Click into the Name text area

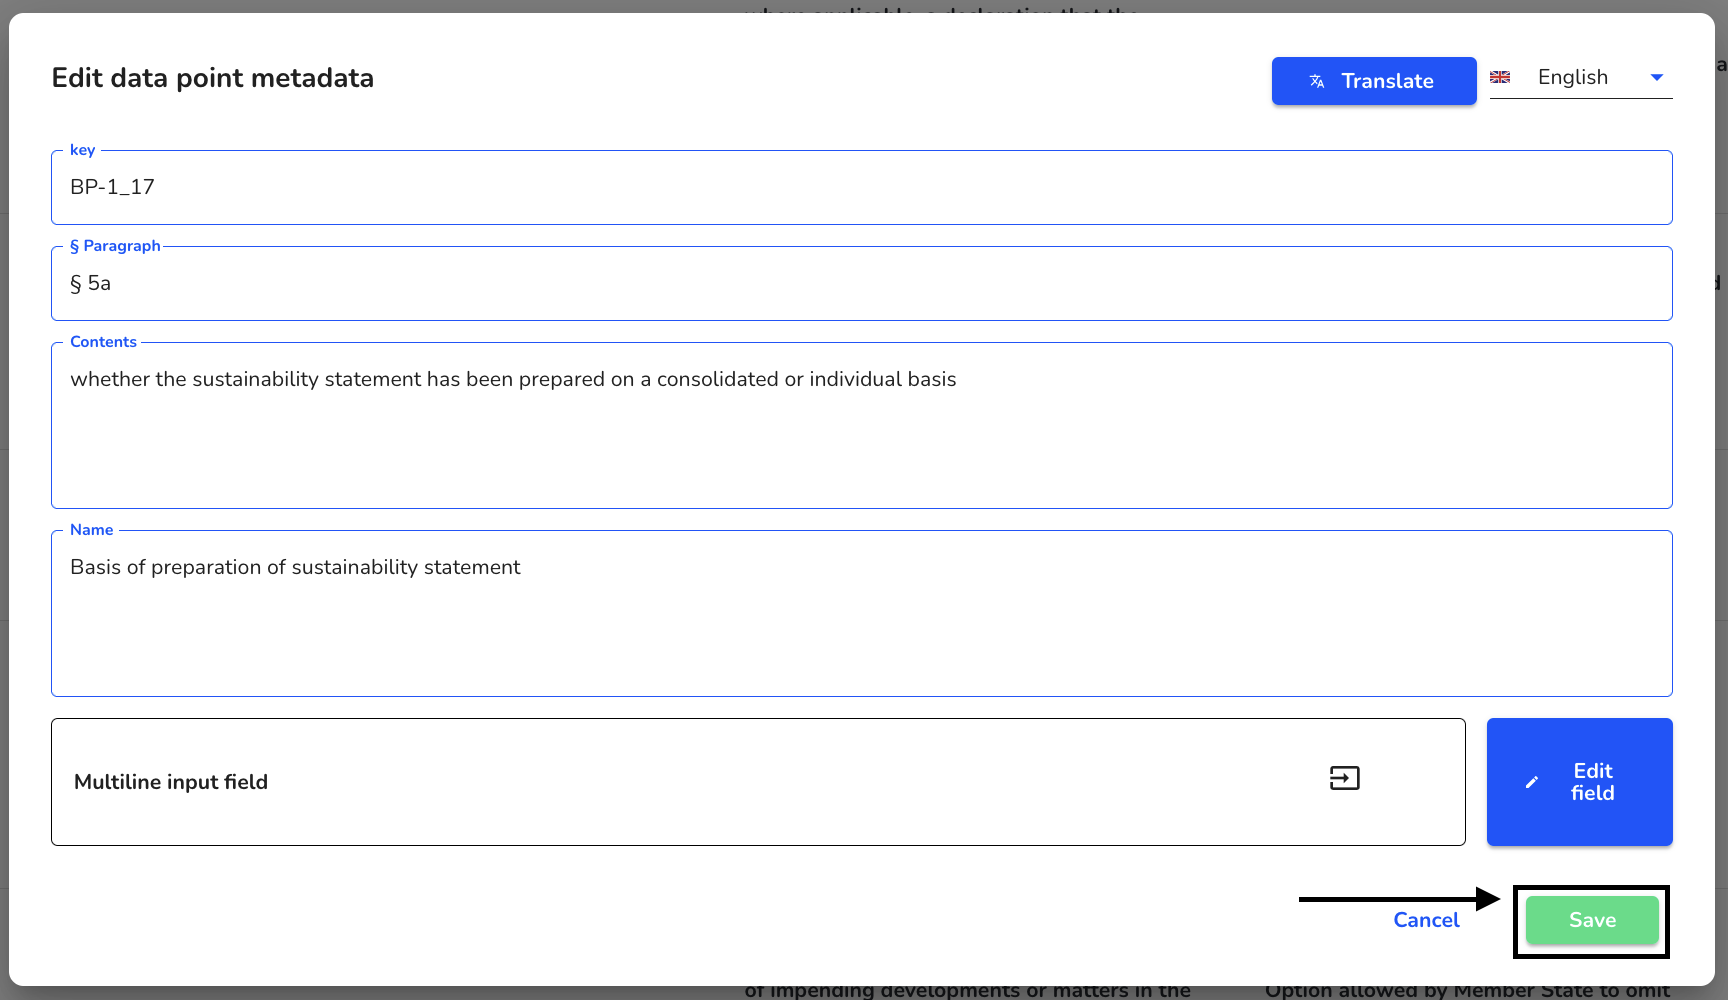[x=861, y=613]
